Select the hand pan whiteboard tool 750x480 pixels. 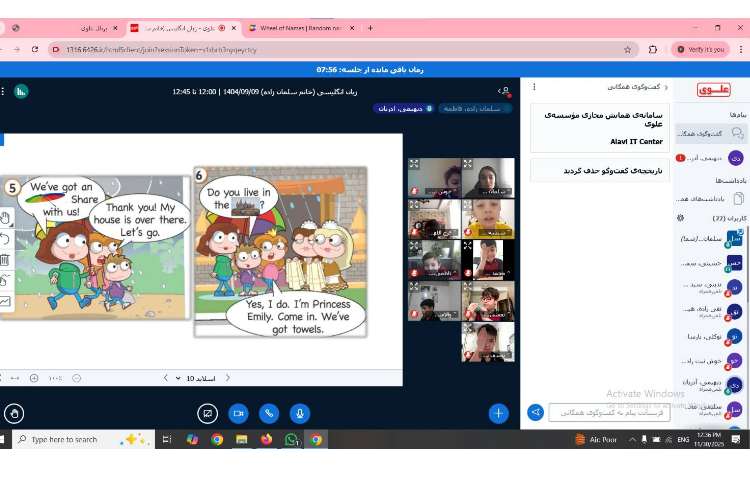pyautogui.click(x=6, y=217)
